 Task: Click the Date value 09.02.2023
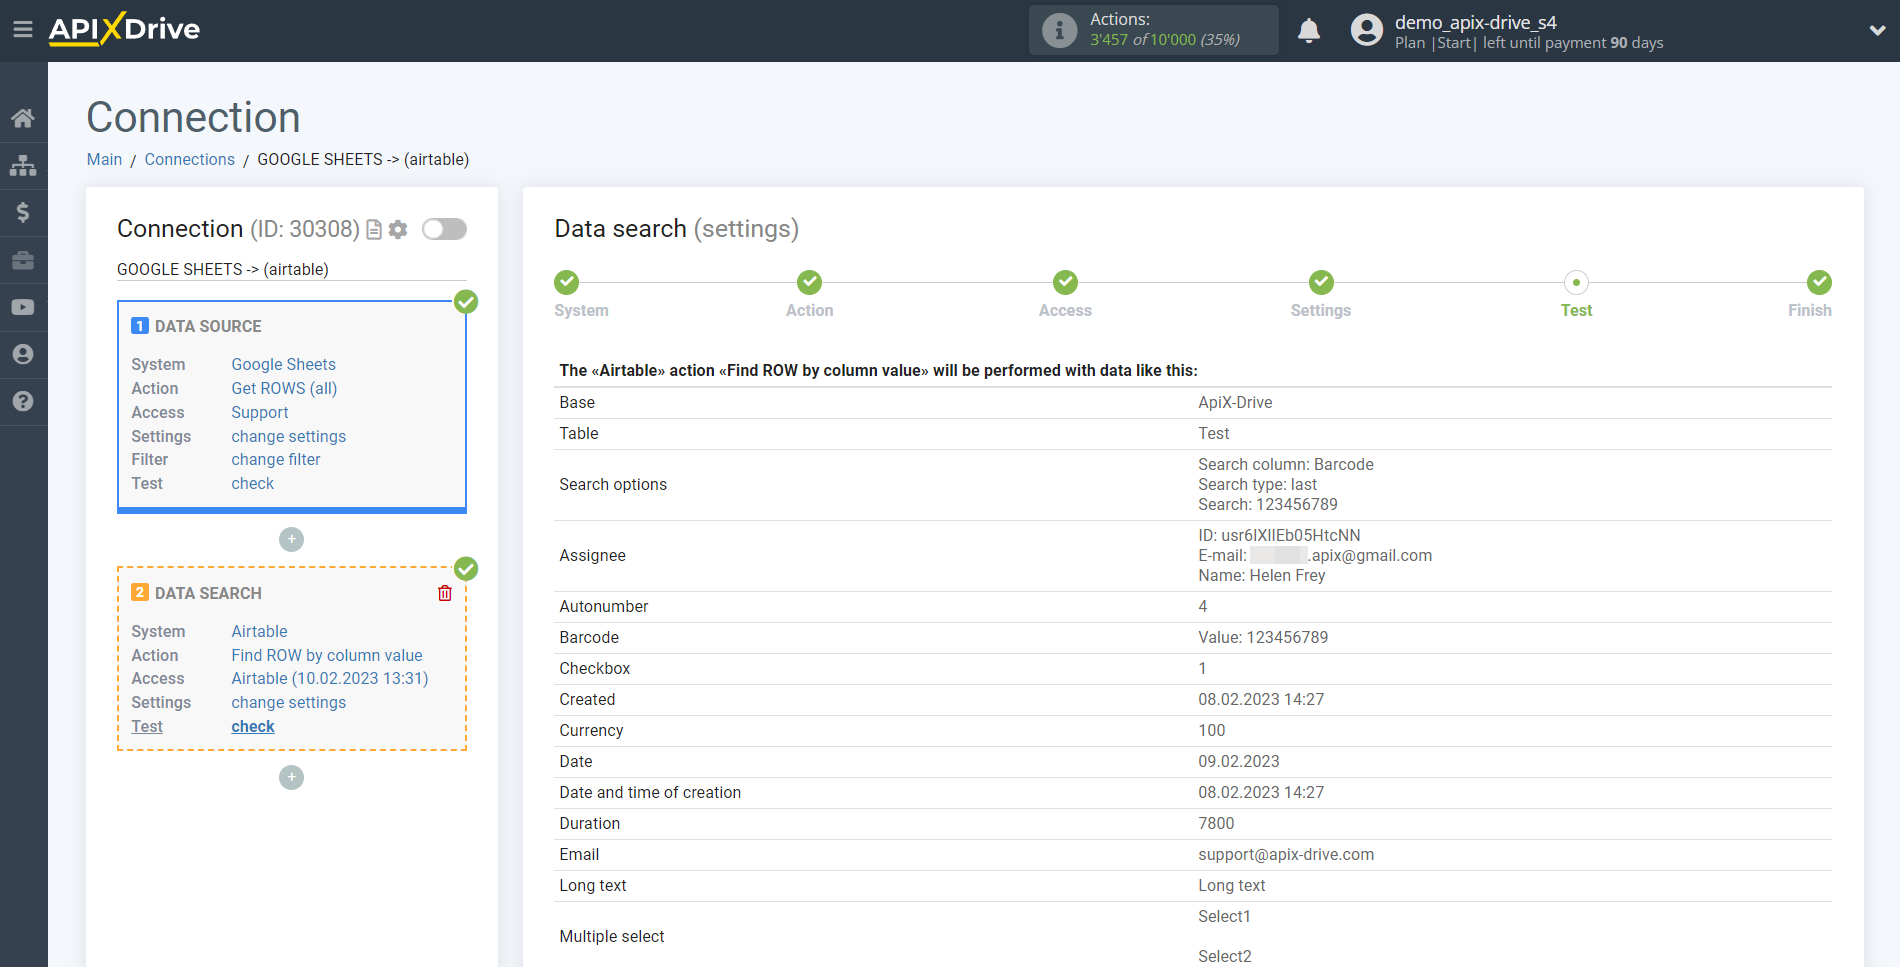click(1238, 761)
